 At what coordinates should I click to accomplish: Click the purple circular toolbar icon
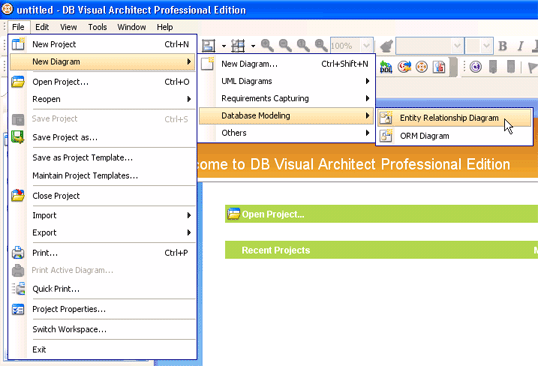click(476, 67)
